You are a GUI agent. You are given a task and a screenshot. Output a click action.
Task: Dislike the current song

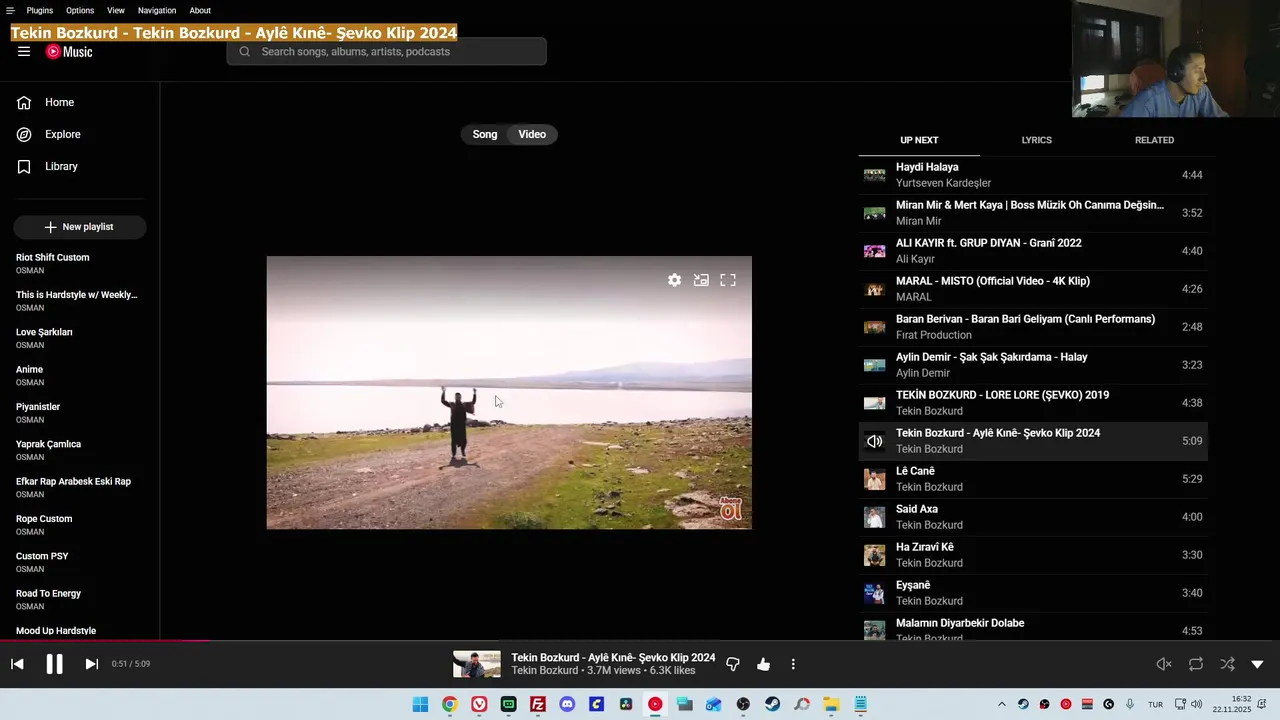click(x=733, y=664)
